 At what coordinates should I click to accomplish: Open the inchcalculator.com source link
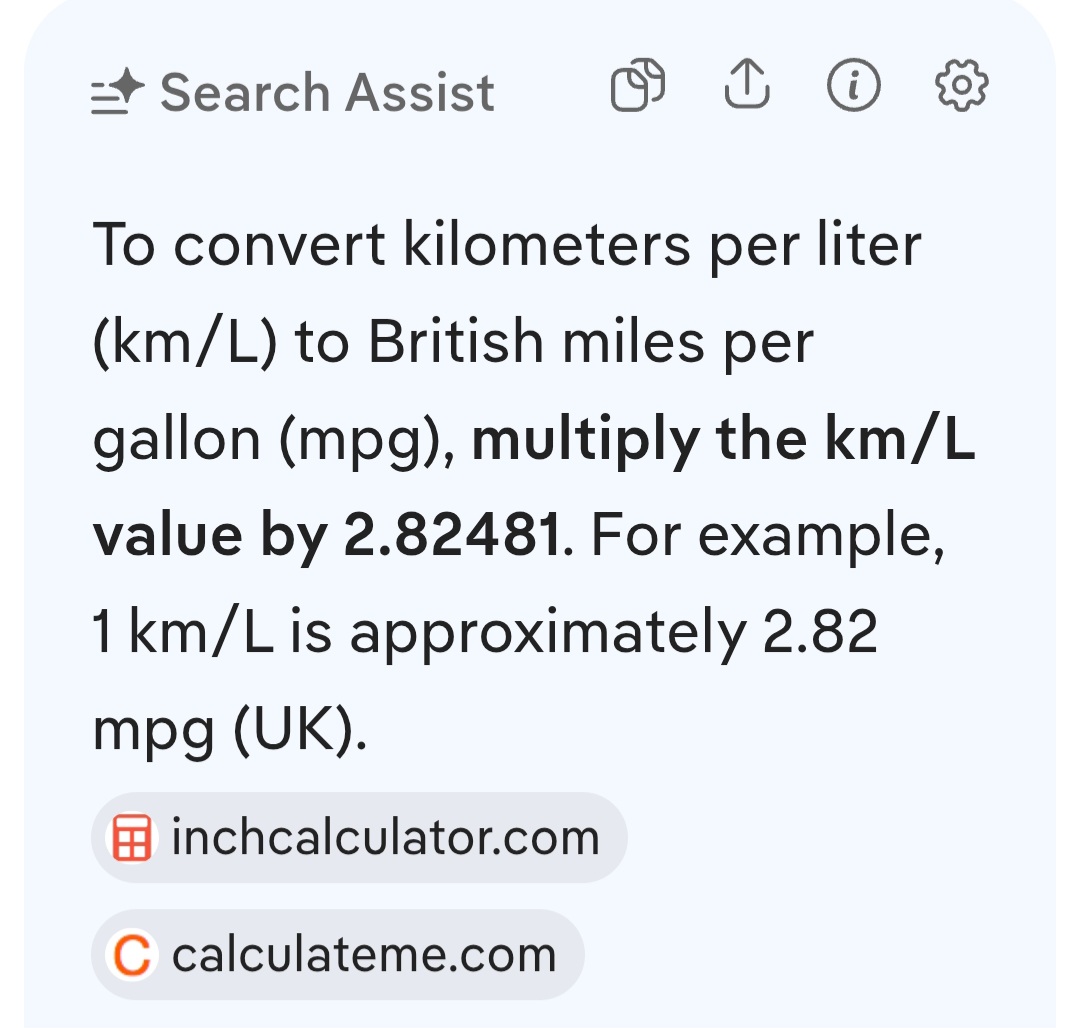359,837
